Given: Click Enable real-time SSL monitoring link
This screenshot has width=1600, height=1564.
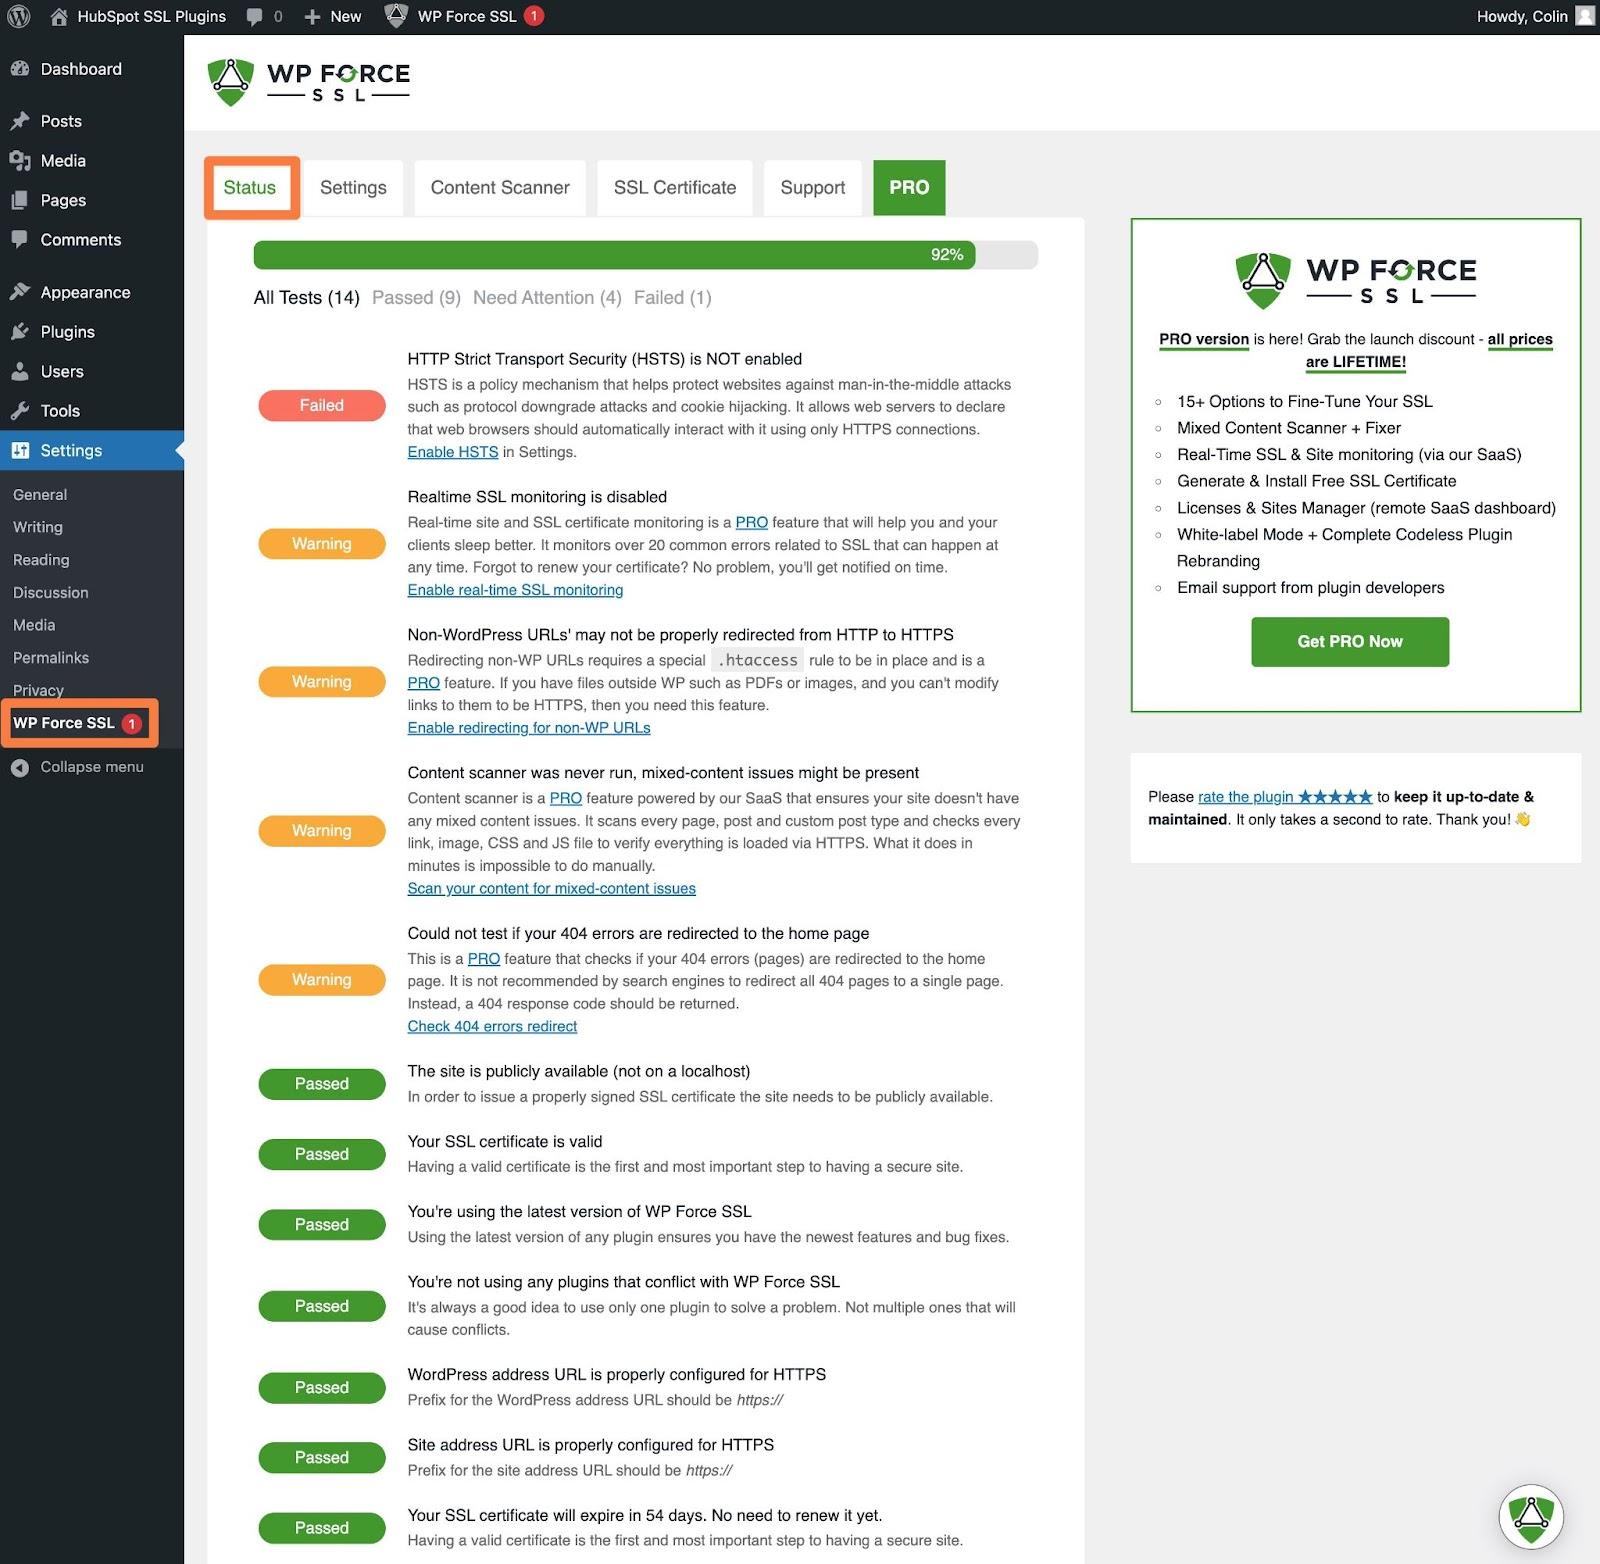Looking at the screenshot, I should (515, 590).
